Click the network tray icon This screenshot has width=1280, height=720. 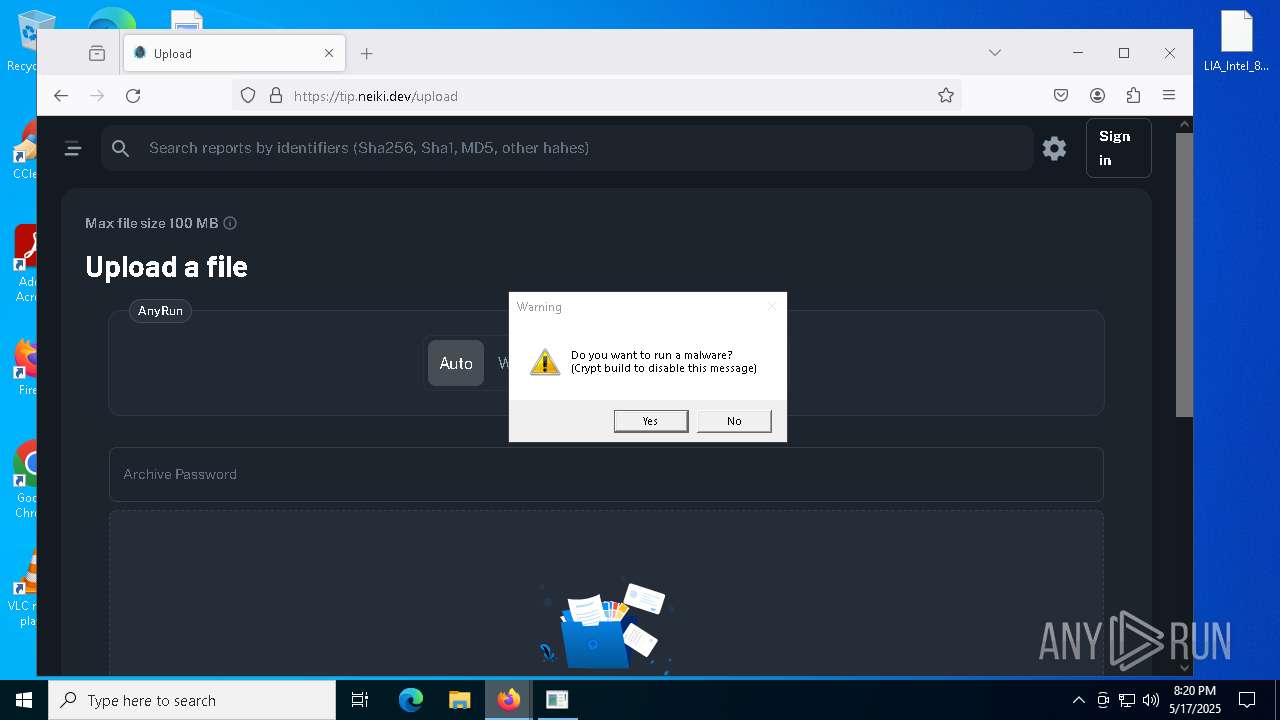tap(1127, 700)
